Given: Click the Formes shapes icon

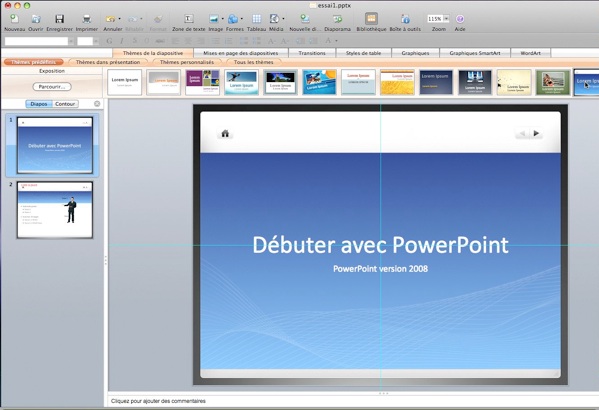Looking at the screenshot, I should tap(233, 19).
